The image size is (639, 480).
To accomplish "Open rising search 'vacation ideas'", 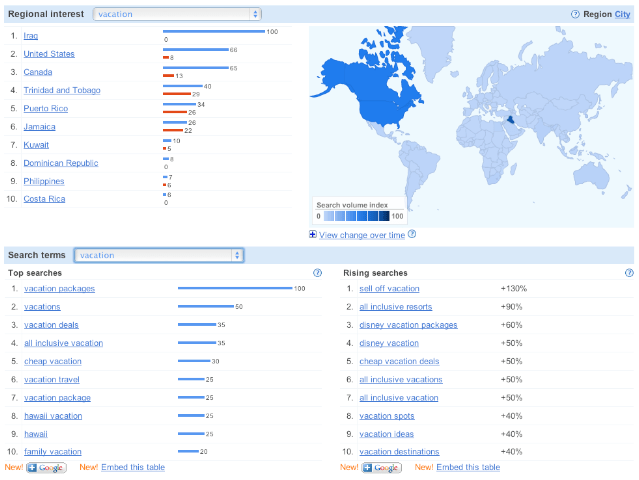I will (x=386, y=434).
